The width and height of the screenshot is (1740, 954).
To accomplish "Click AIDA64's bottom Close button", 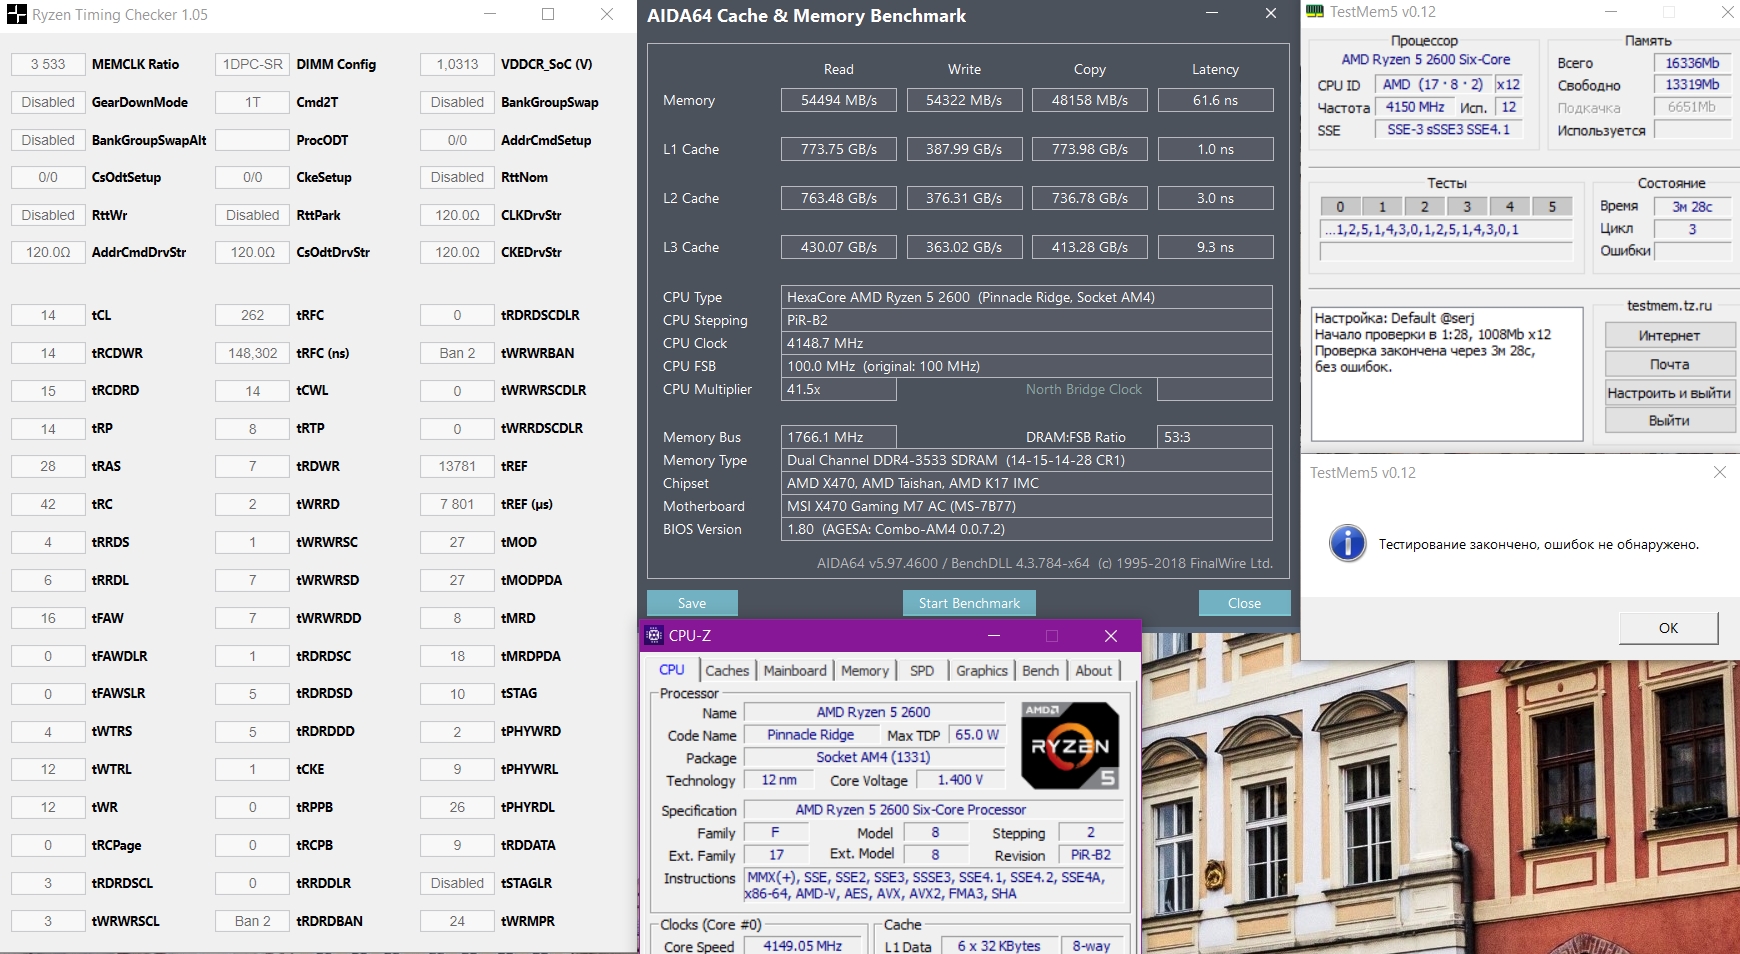I will pyautogui.click(x=1244, y=603).
